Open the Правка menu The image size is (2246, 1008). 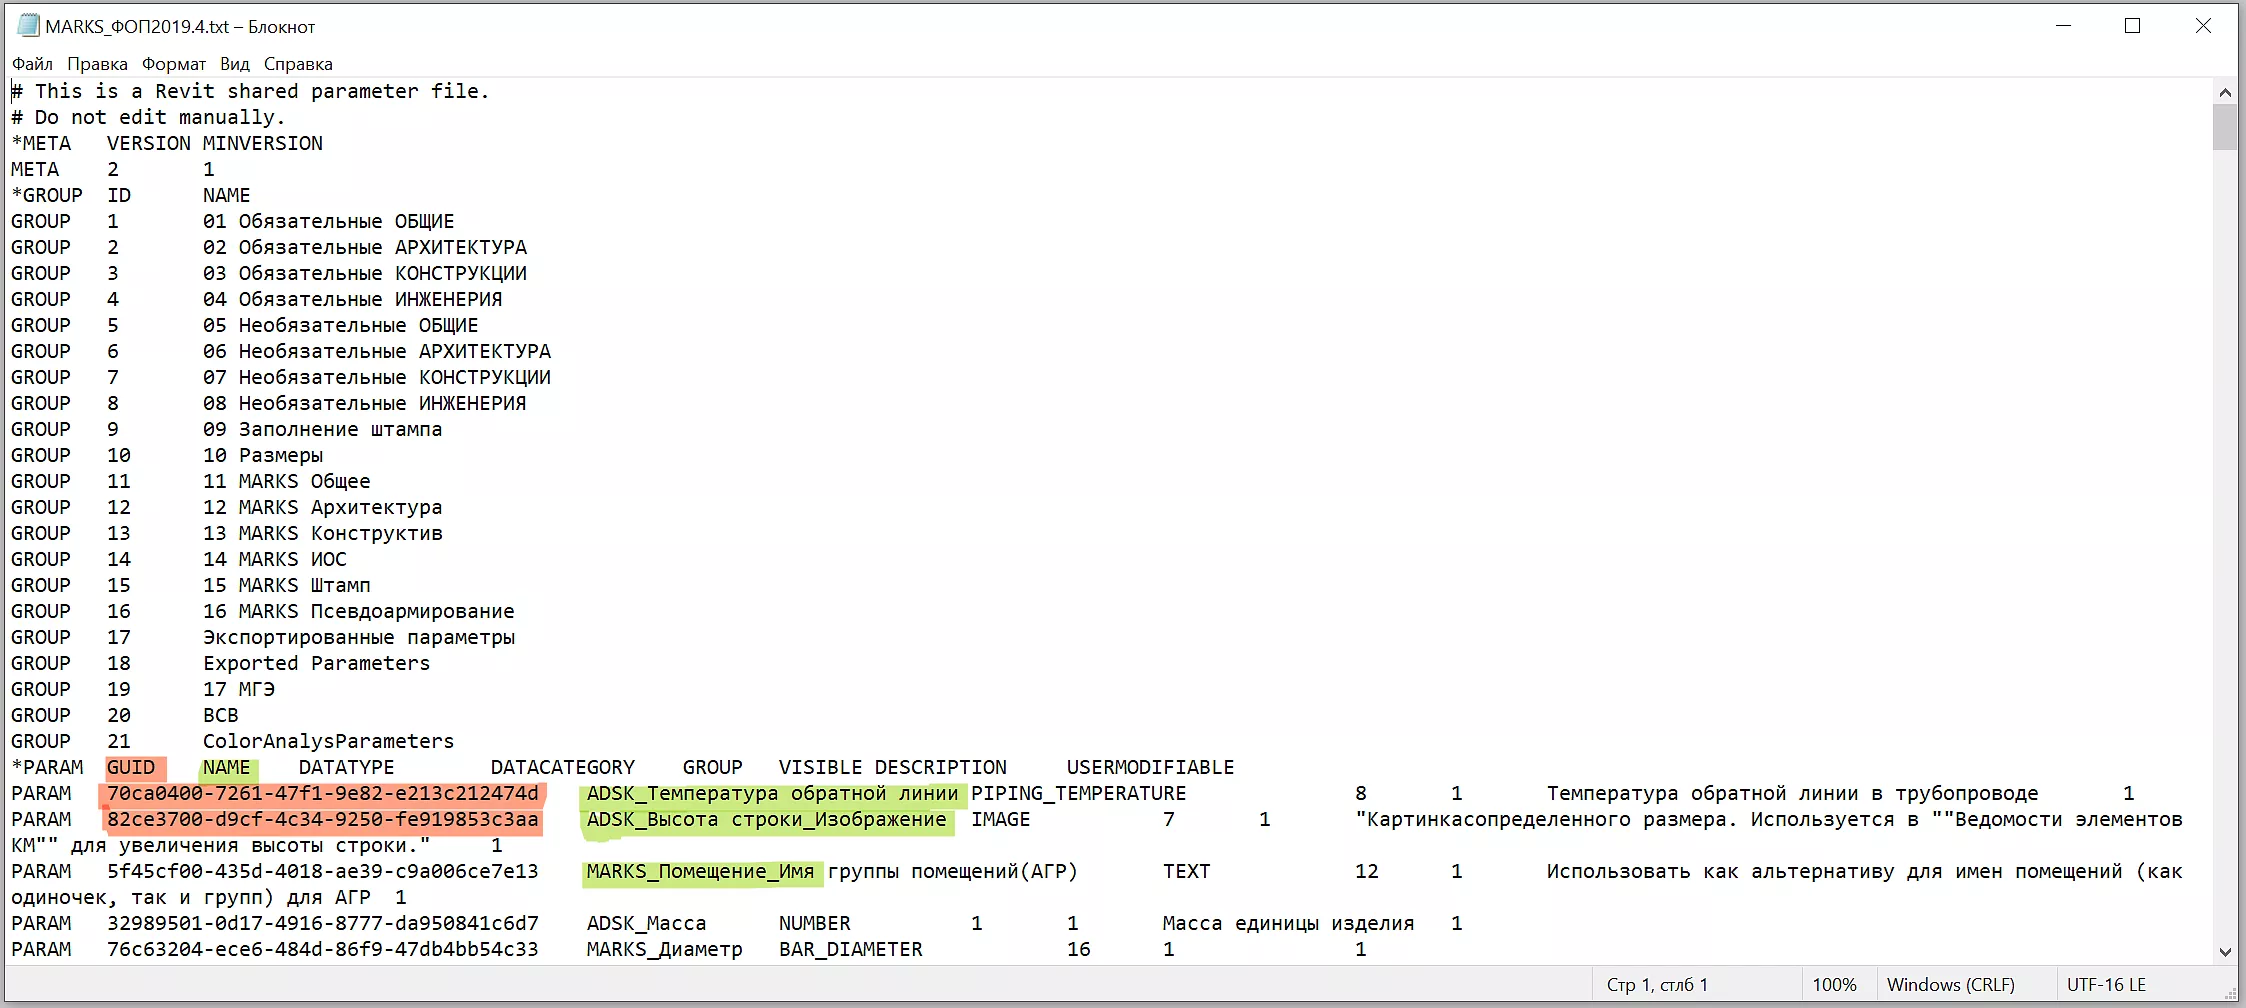tap(97, 64)
